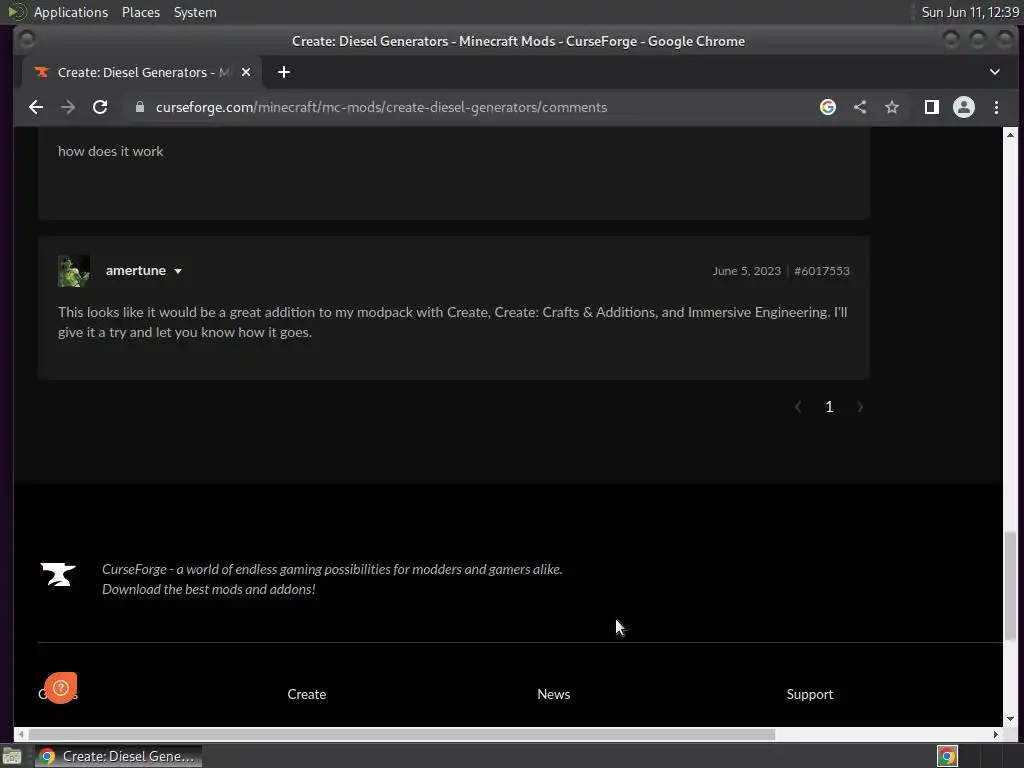The image size is (1024, 768).
Task: Open the Create footer section
Action: (x=307, y=694)
